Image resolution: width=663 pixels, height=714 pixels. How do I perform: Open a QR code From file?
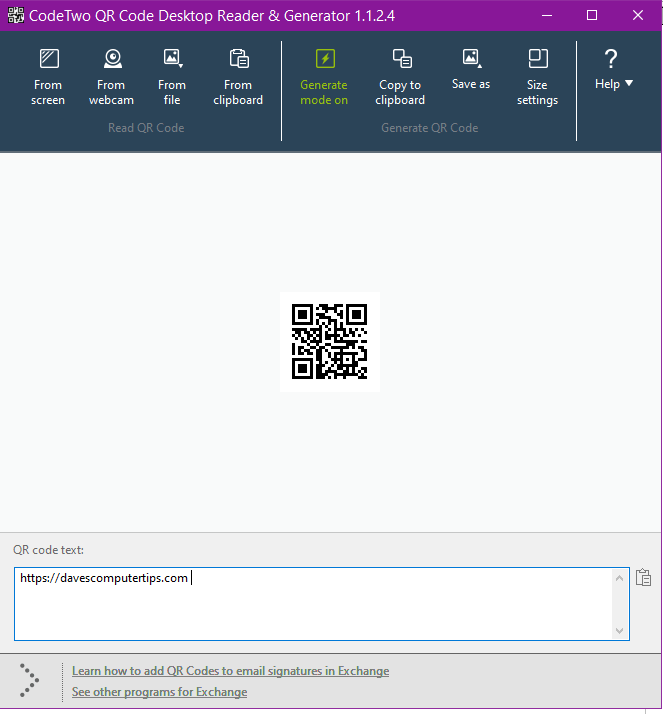click(172, 77)
